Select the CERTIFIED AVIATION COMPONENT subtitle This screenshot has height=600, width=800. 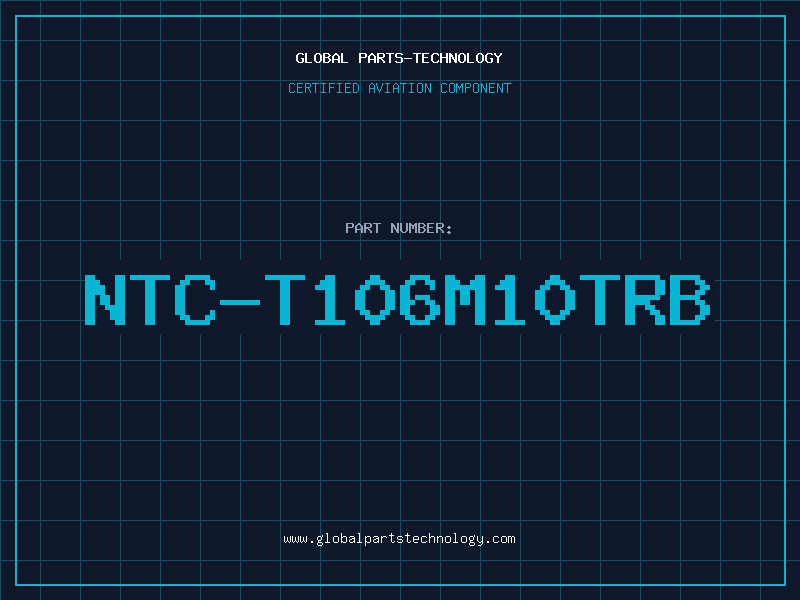click(399, 88)
